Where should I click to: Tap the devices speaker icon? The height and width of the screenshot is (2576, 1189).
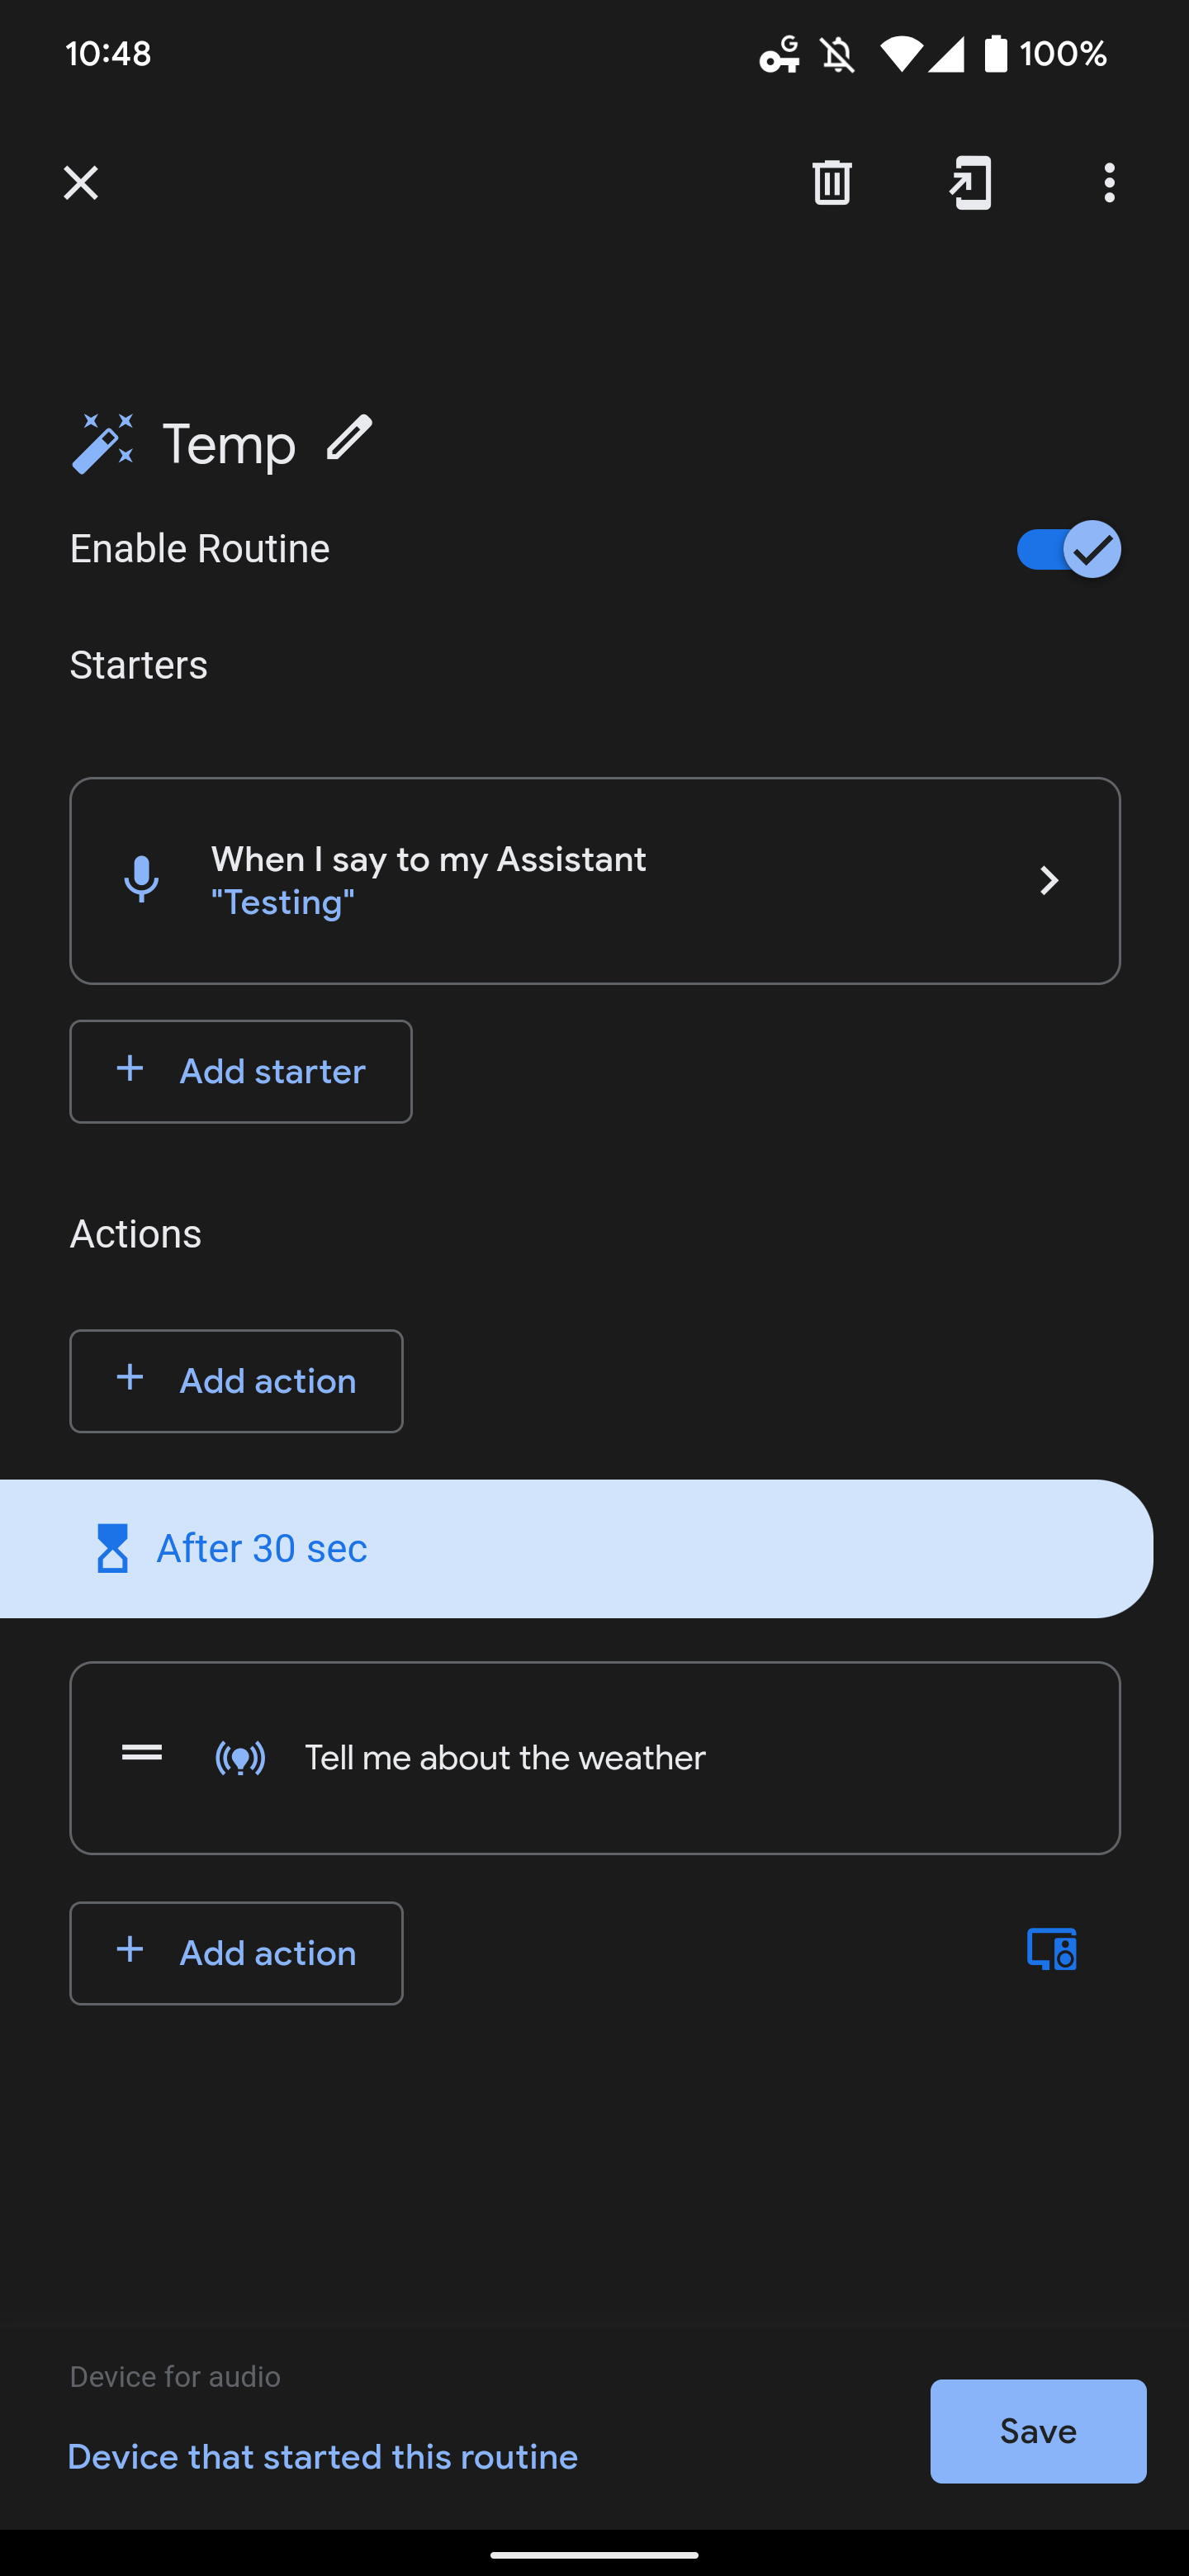coord(1051,1949)
